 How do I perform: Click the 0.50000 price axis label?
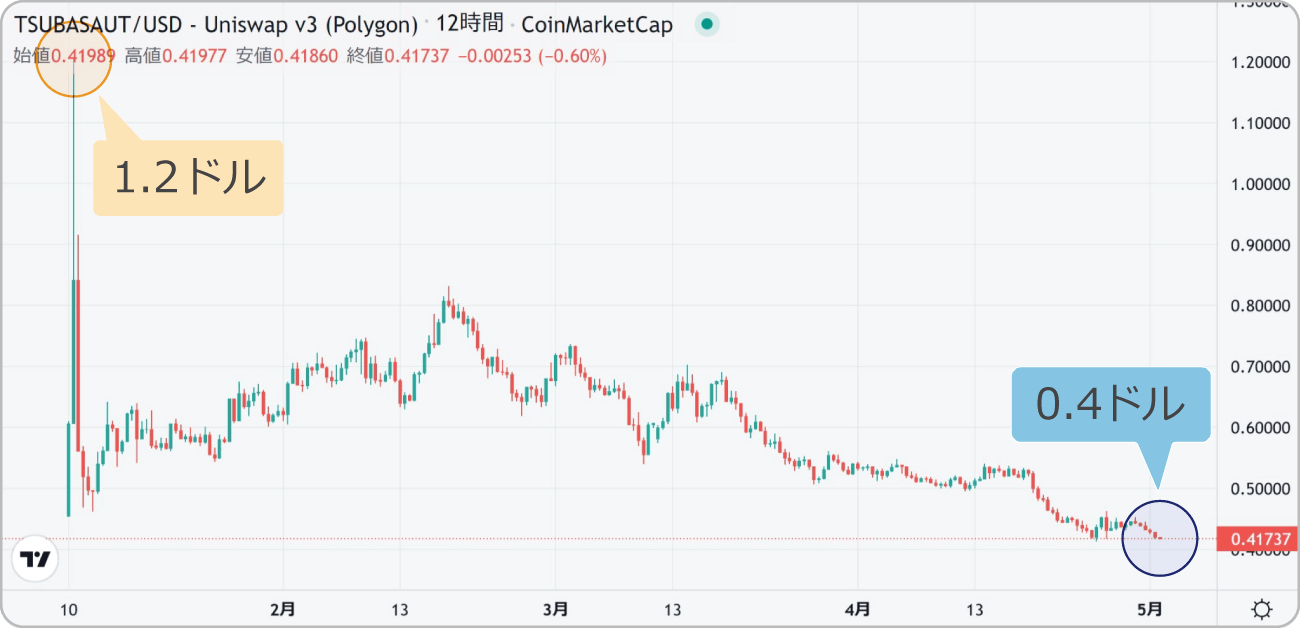click(1261, 489)
